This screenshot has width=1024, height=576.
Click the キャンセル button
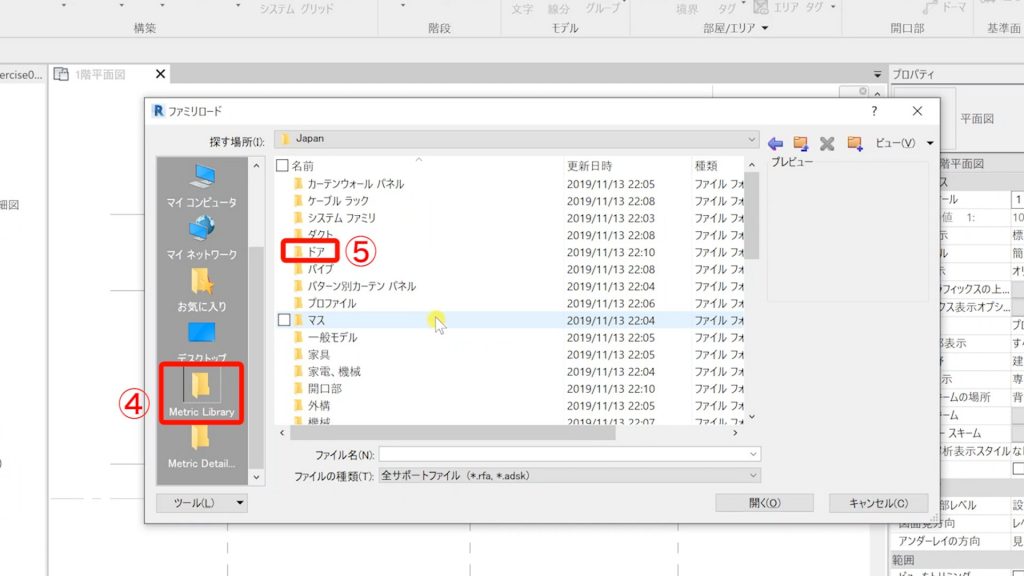878,503
